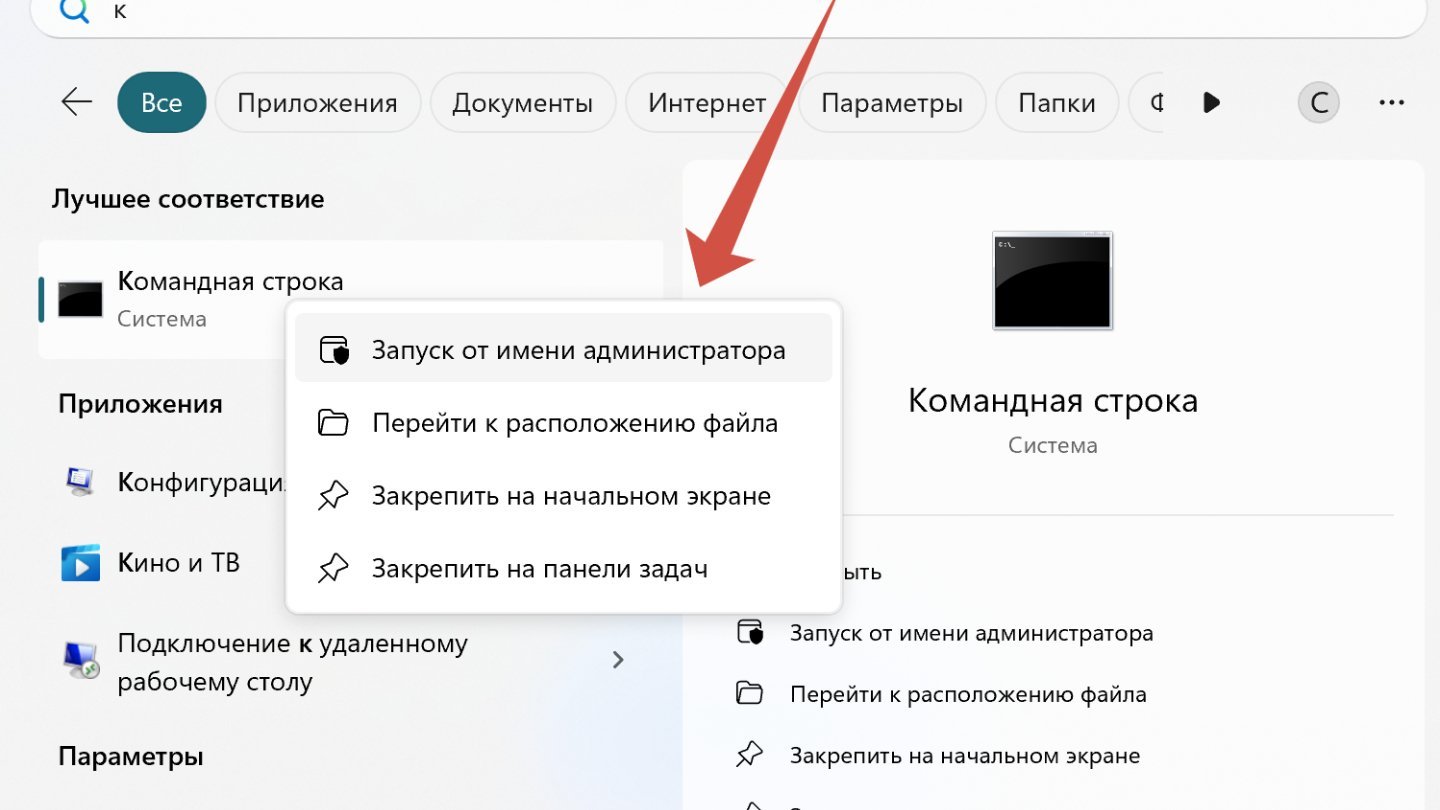Choose Закрепить на панели задач in context menu
The image size is (1440, 810).
pyautogui.click(x=564, y=569)
